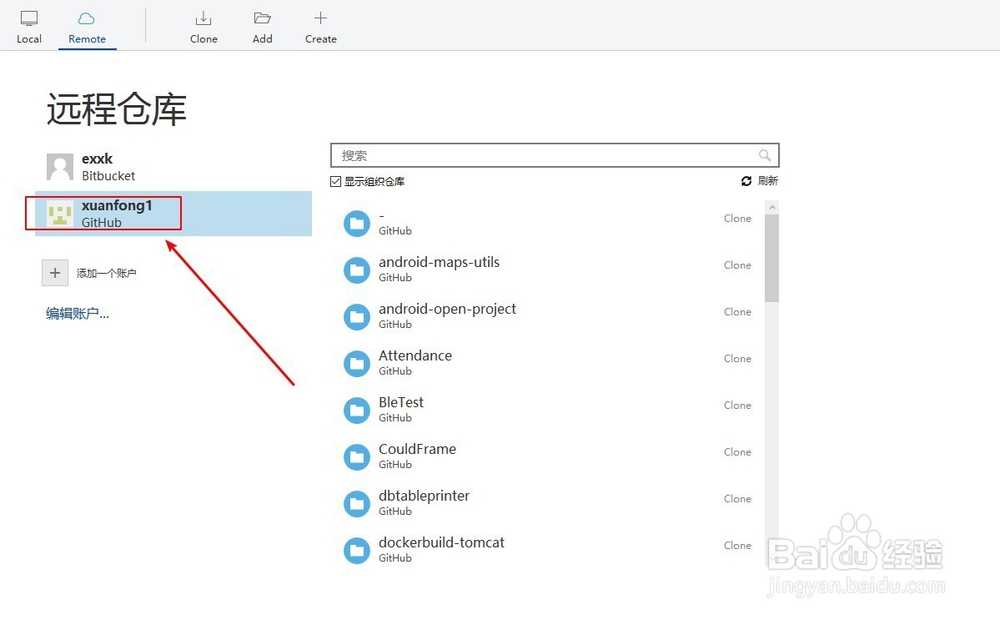Click the 刷新 refresh label
The height and width of the screenshot is (620, 1000).
click(x=768, y=181)
